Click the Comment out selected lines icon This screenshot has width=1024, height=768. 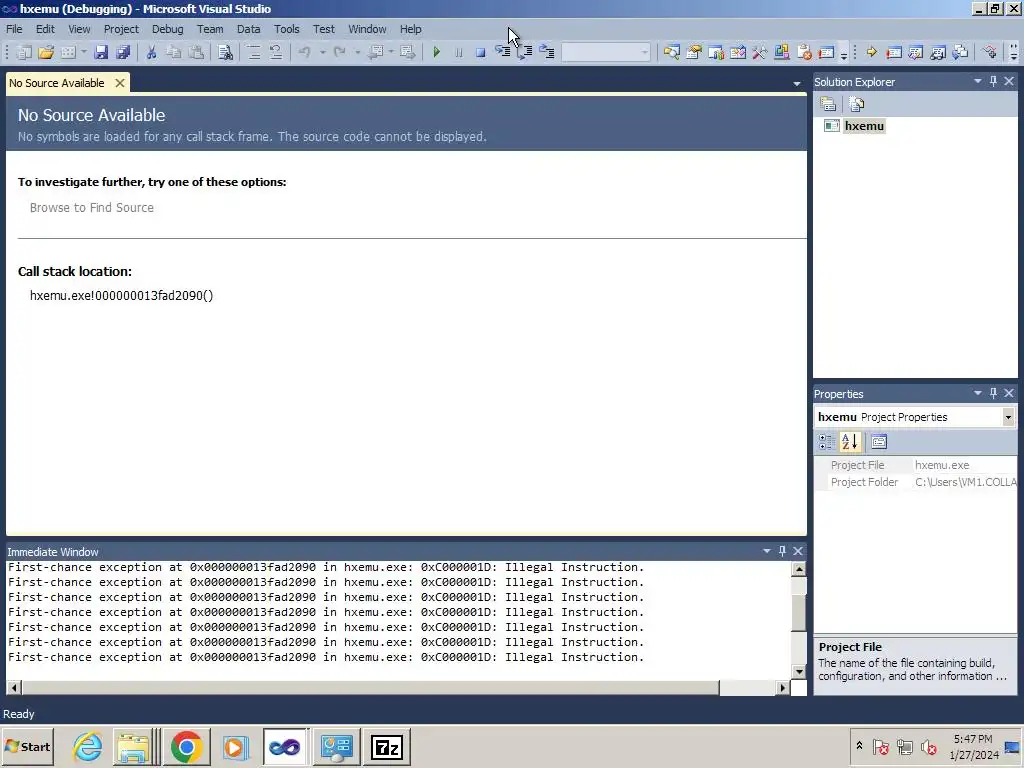click(253, 52)
